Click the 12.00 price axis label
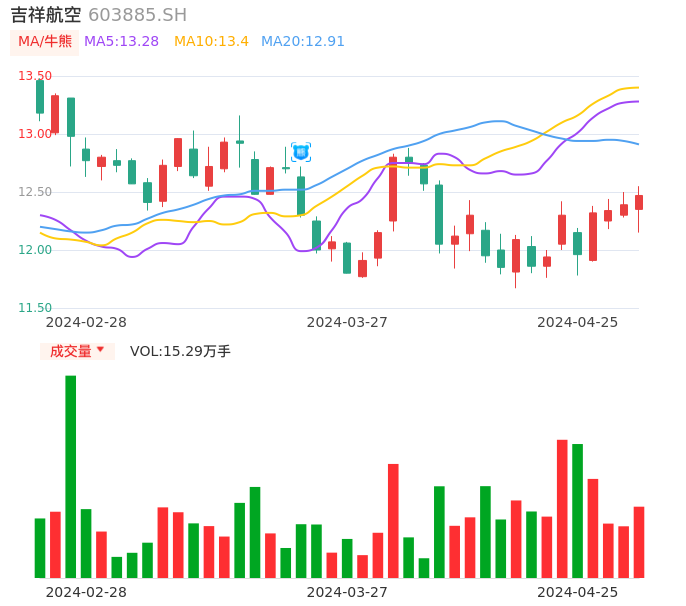 point(35,250)
